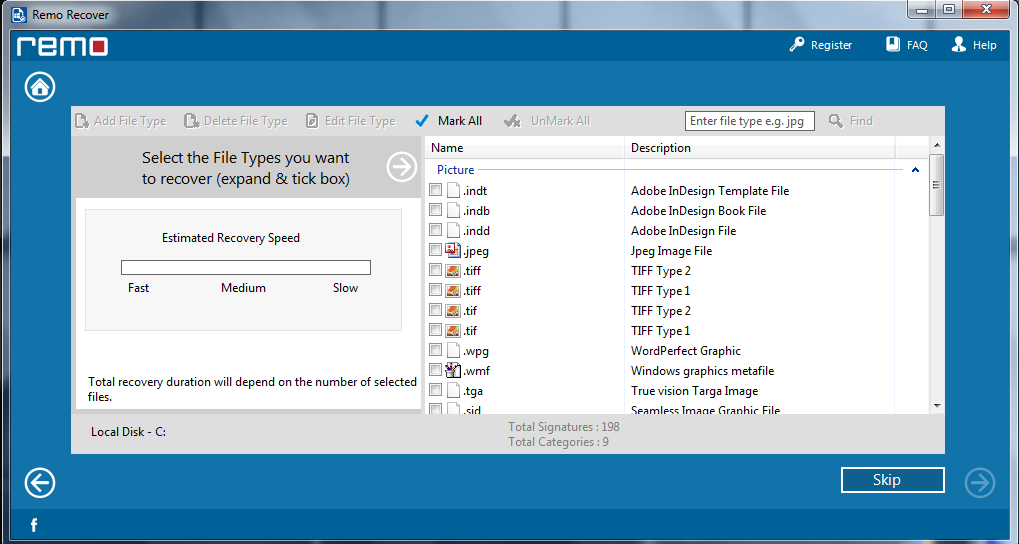Tick the TIFF Type 2 .tiff checkbox
Viewport: 1019px width, 544px height.
coord(435,270)
